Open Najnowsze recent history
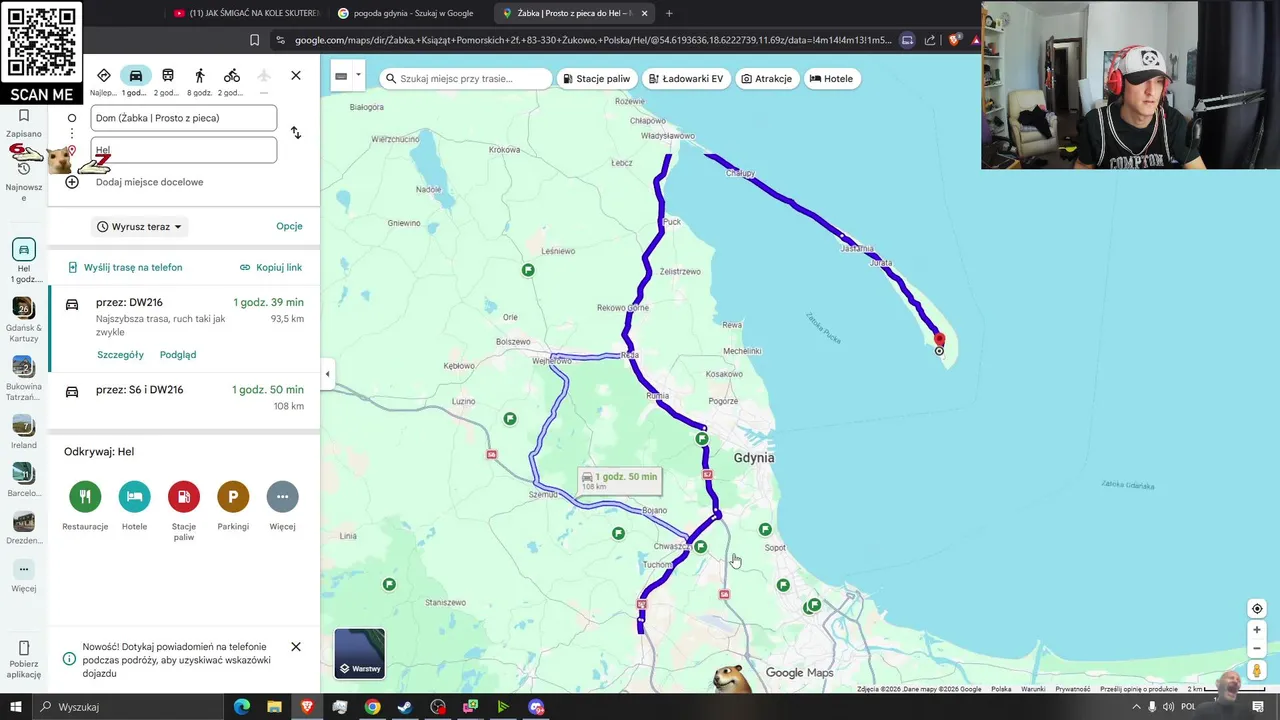This screenshot has width=1280, height=720. [x=24, y=180]
